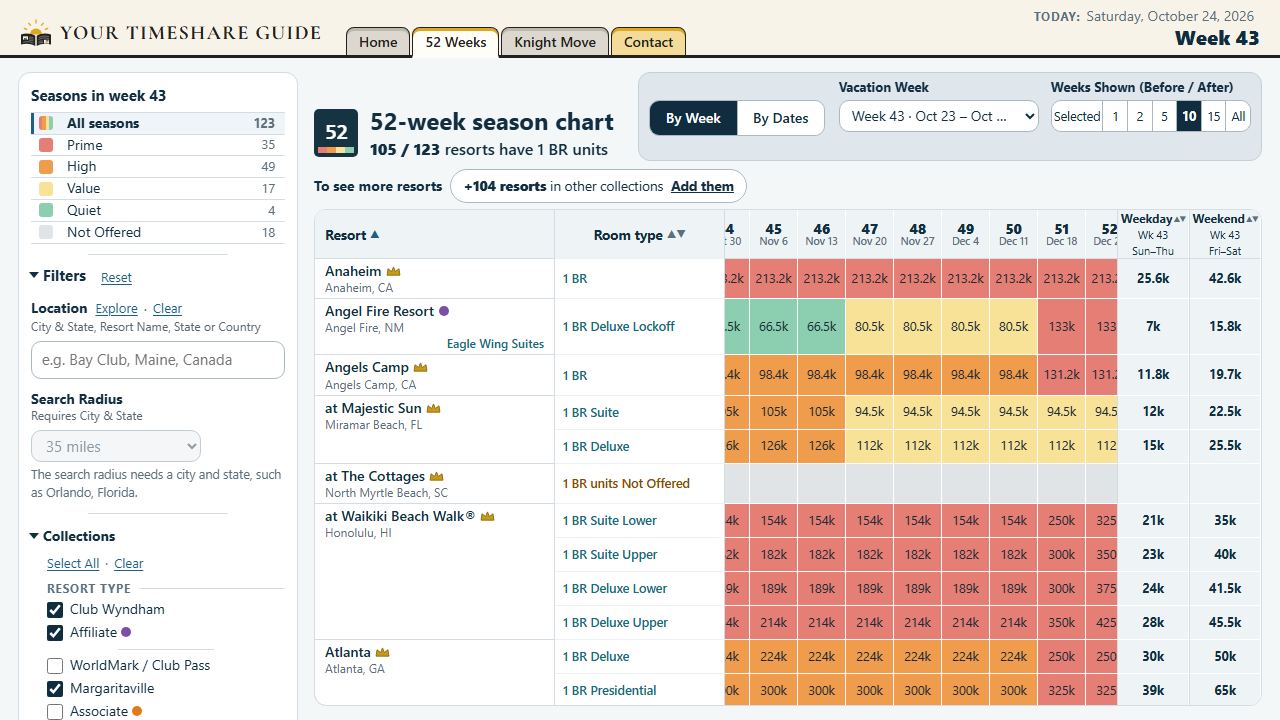Click the orange dot beside Associate label

pyautogui.click(x=137, y=711)
